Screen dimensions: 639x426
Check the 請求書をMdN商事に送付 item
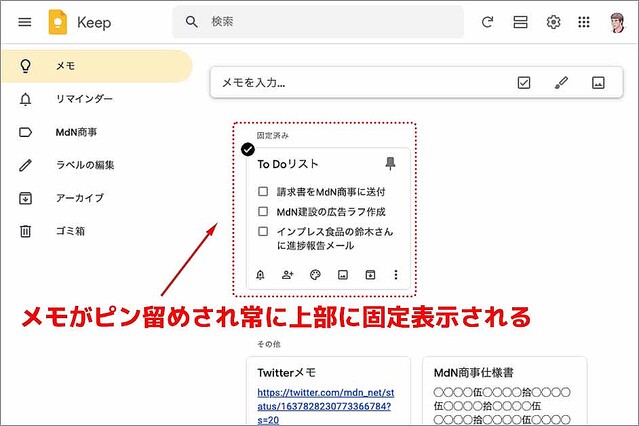[x=263, y=191]
